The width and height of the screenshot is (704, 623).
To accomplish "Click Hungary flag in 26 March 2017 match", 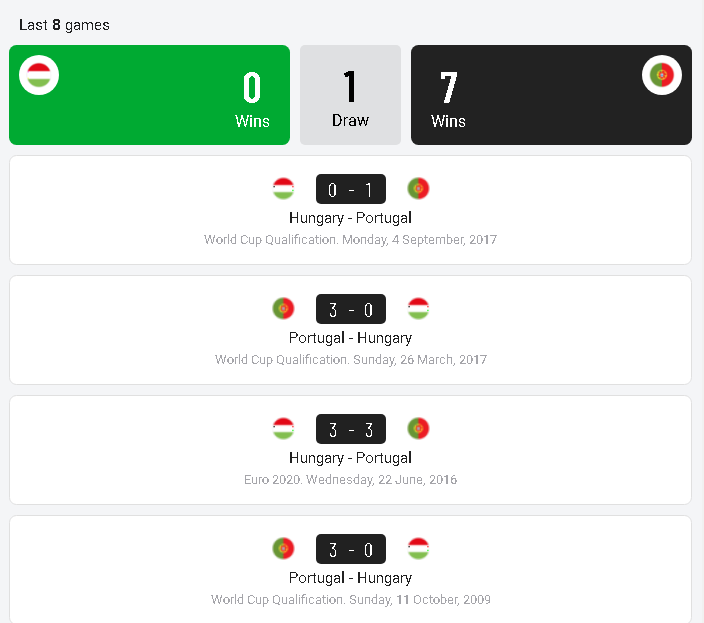I will 418,308.
